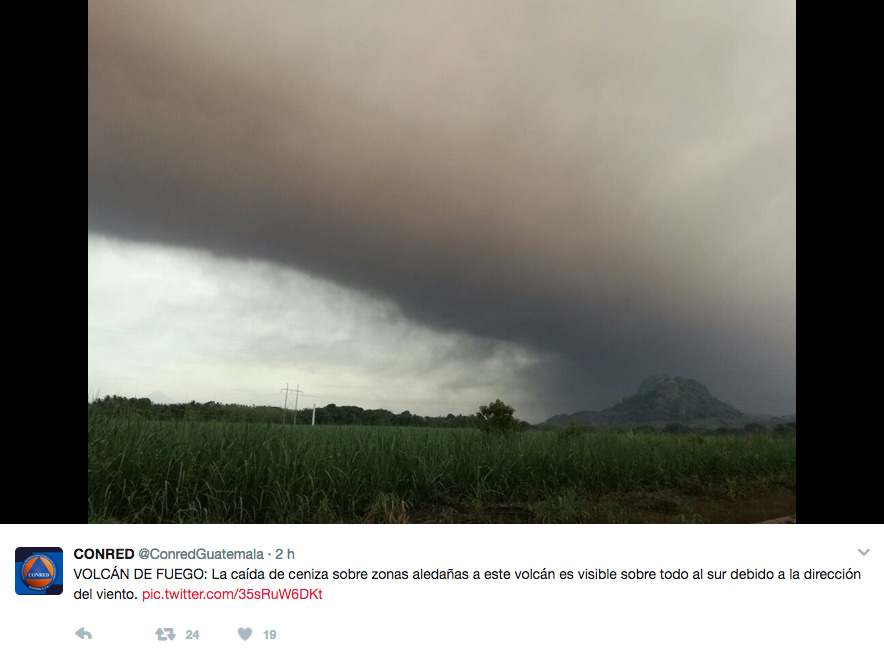The height and width of the screenshot is (662, 884).
Task: View the like count of 19
Action: [269, 634]
